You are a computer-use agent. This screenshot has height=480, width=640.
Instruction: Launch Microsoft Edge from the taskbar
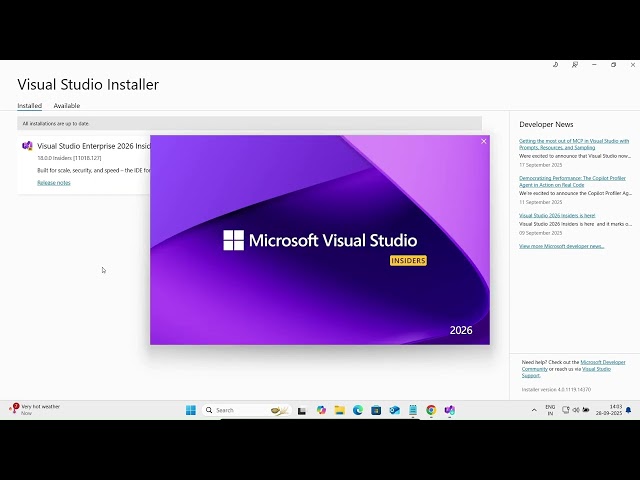(358, 410)
